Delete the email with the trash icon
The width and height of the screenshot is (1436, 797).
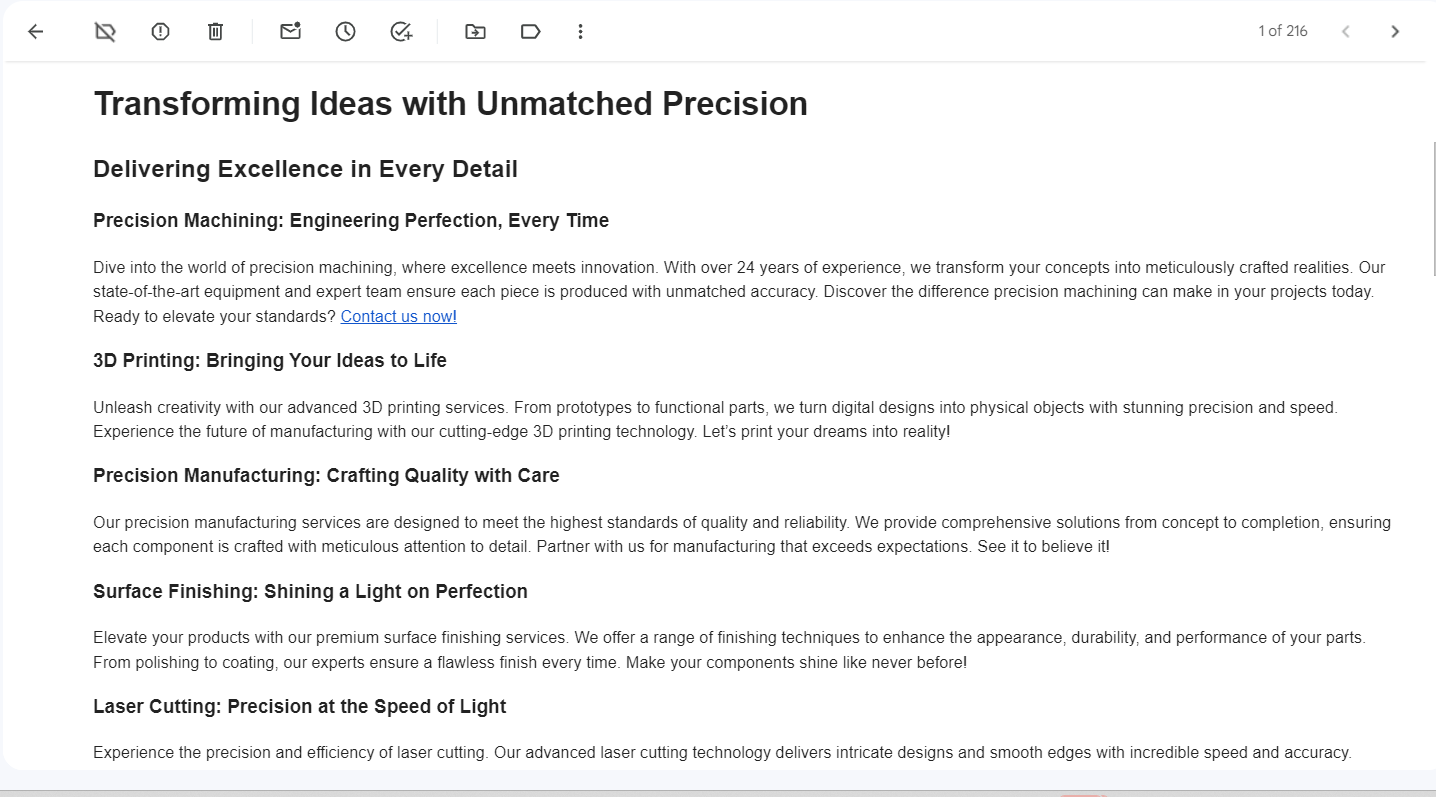click(x=215, y=32)
